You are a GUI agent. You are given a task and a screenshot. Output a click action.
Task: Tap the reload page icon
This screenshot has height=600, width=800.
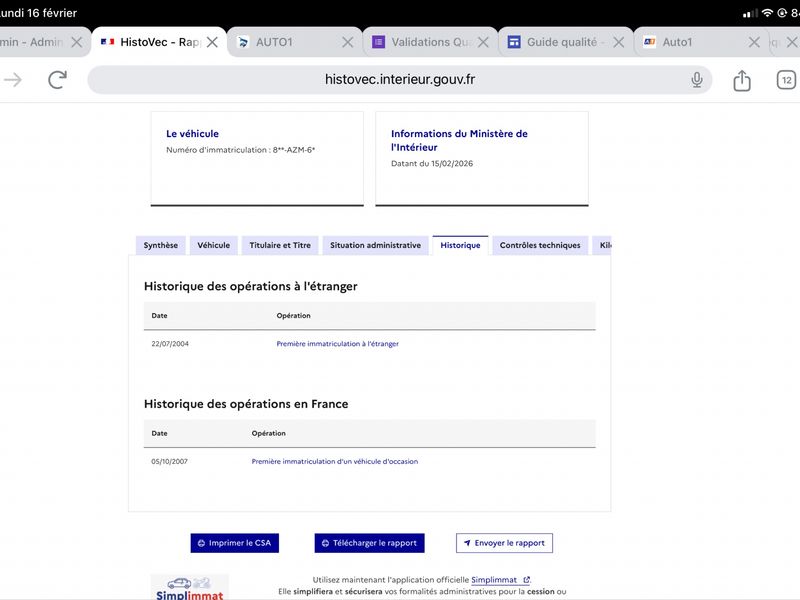pyautogui.click(x=58, y=80)
